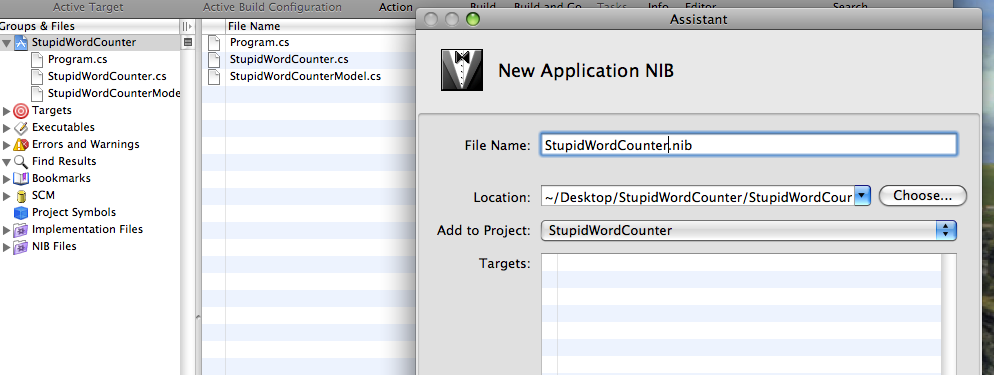Click the Targets bullseye icon
The height and width of the screenshot is (375, 994).
(x=21, y=111)
